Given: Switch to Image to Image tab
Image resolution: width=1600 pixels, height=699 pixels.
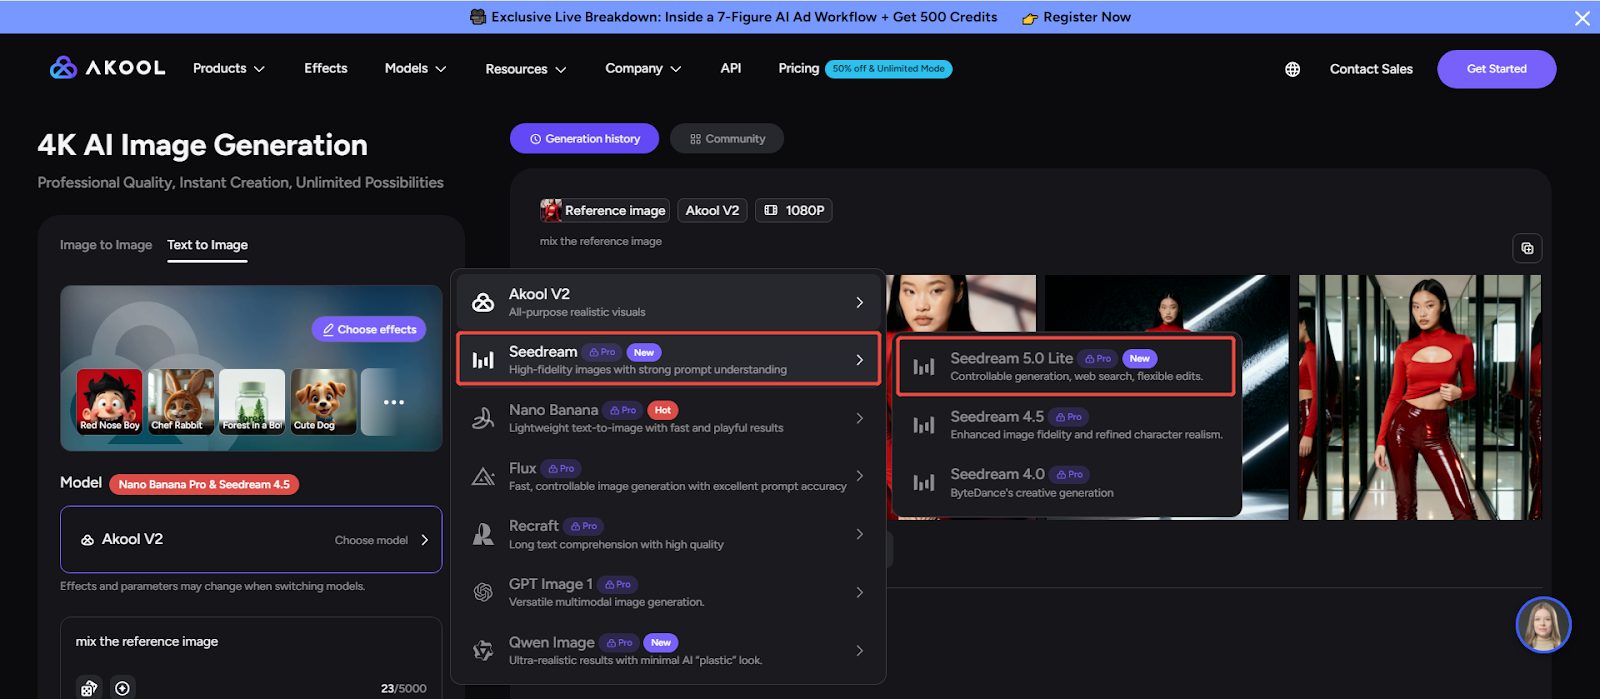Looking at the screenshot, I should pyautogui.click(x=106, y=245).
